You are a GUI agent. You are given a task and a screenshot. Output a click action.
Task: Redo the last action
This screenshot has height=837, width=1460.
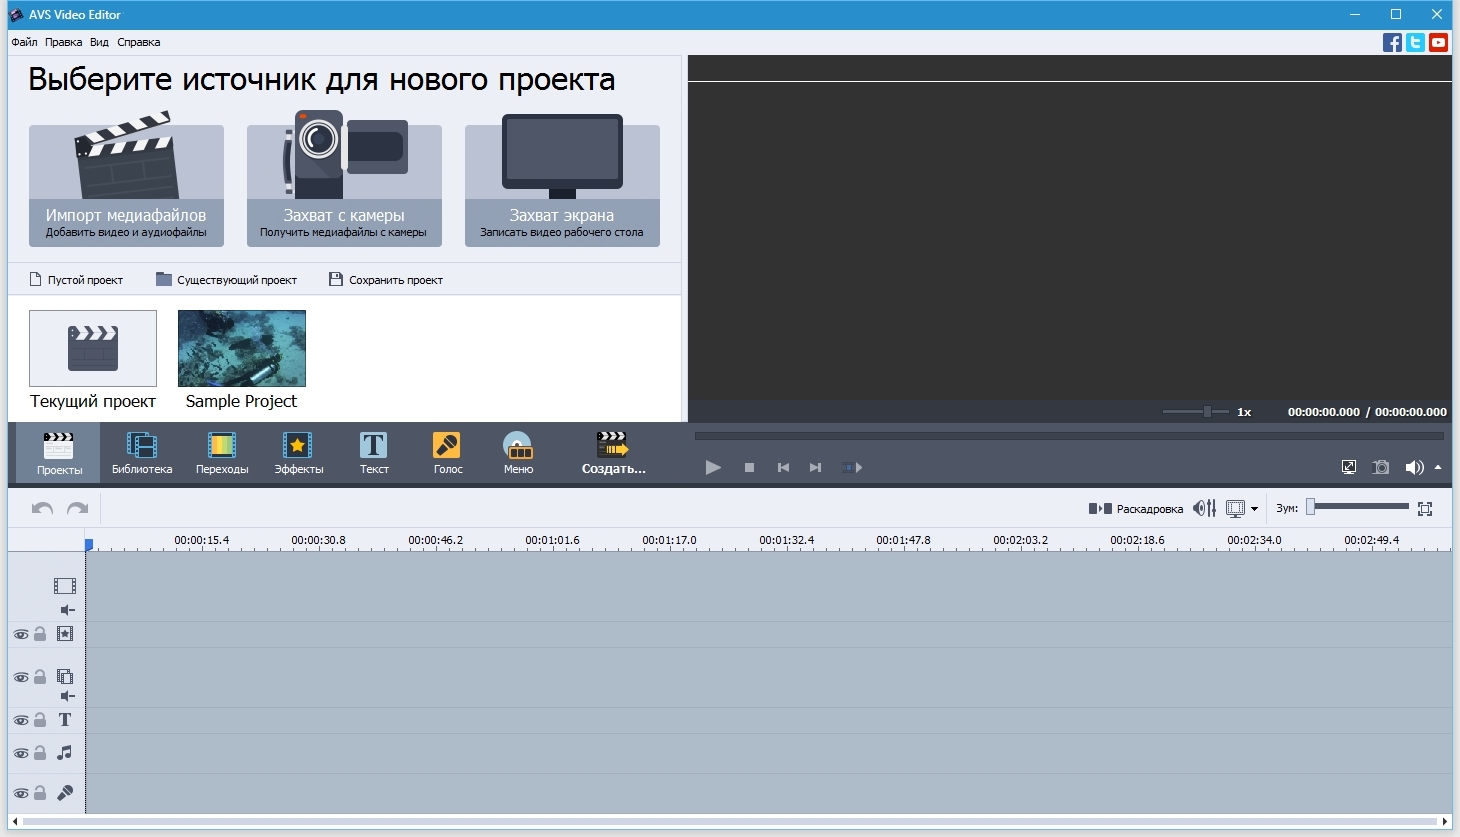tap(77, 508)
